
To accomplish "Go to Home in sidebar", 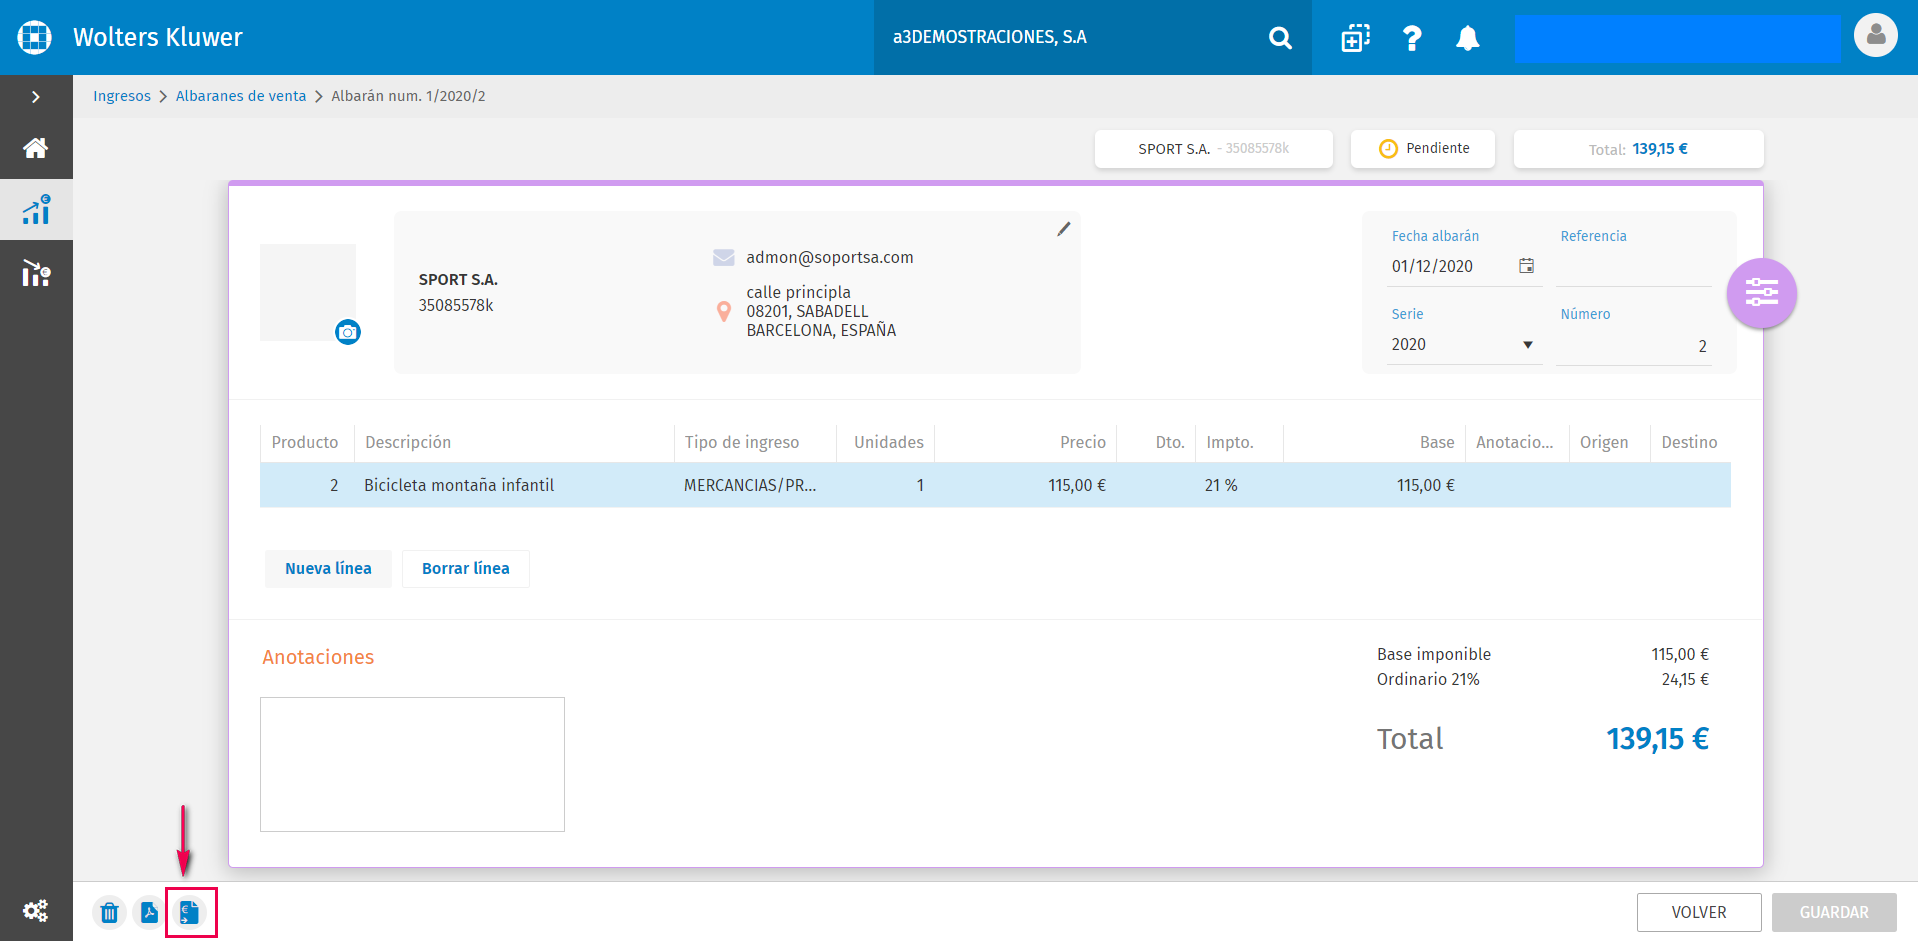I will (36, 148).
